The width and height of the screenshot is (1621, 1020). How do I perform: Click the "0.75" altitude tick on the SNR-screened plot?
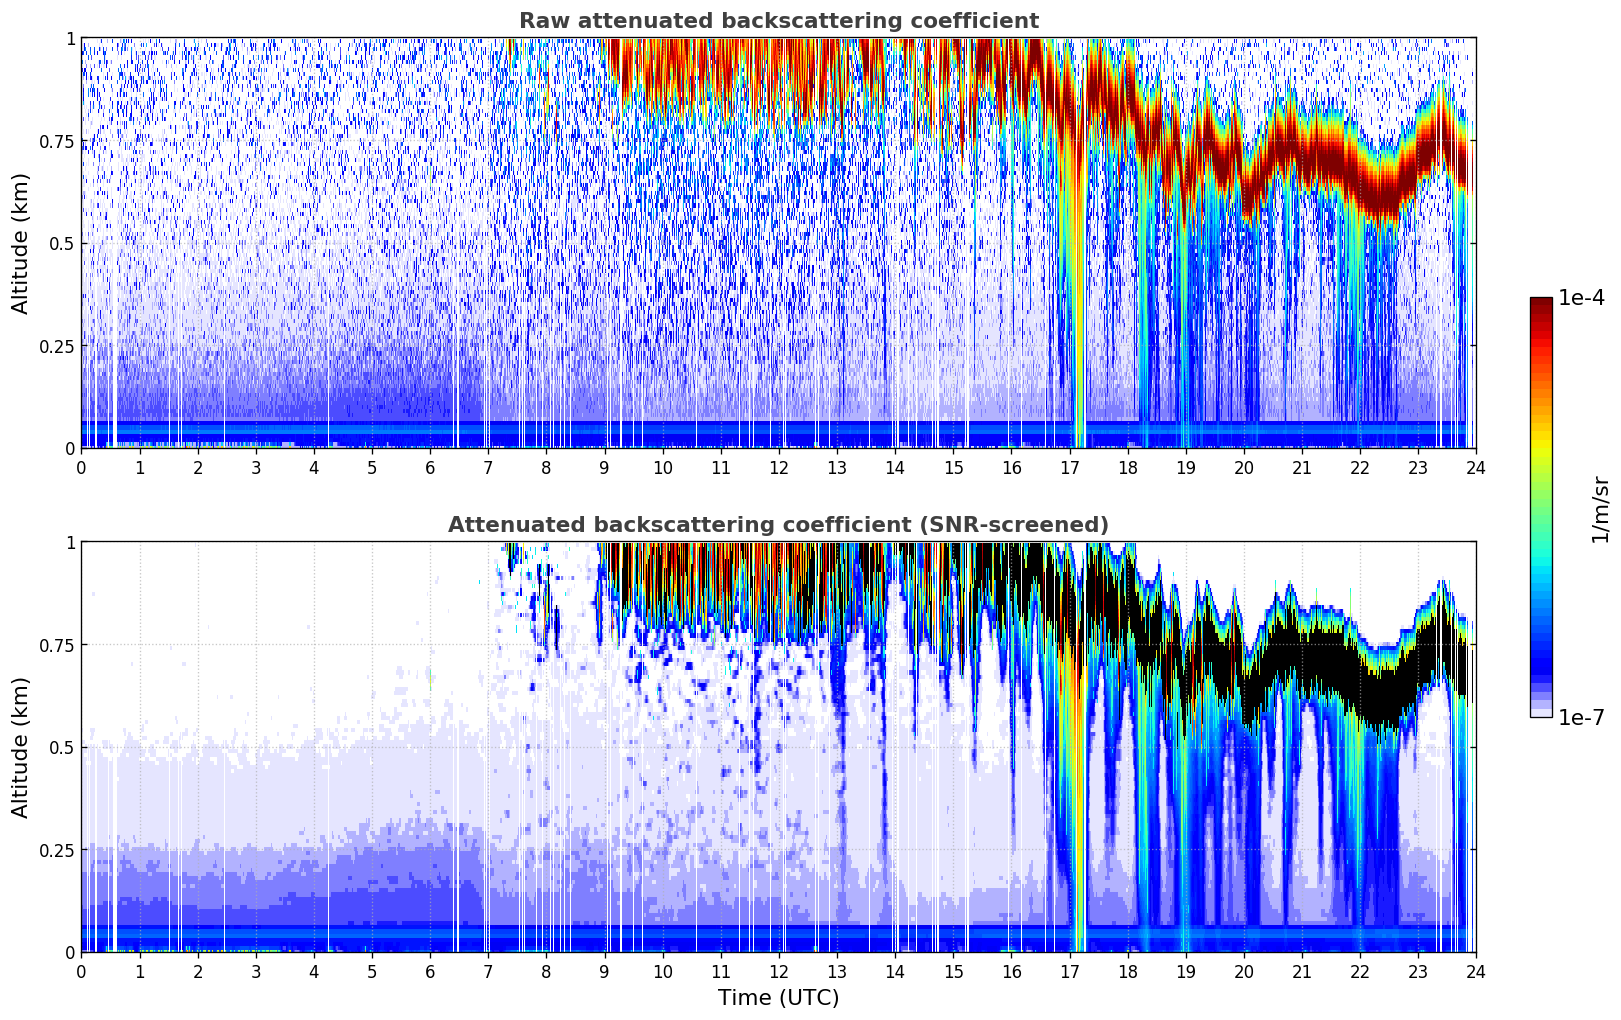pos(56,645)
